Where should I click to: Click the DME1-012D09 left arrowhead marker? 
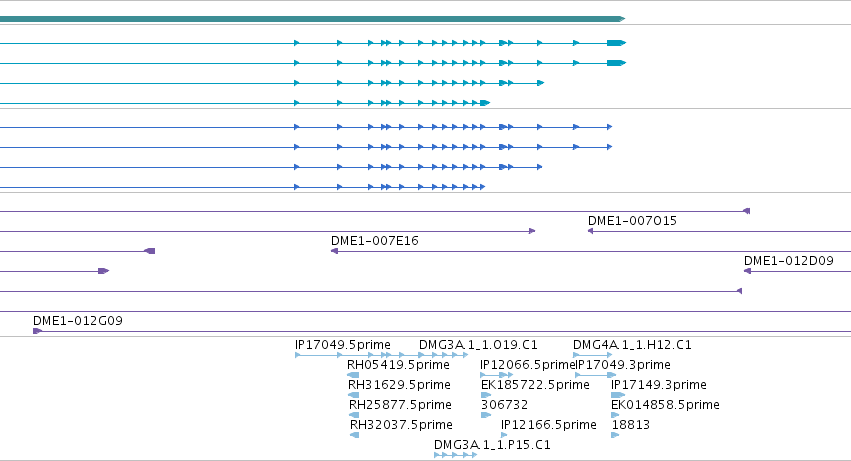[x=747, y=271]
